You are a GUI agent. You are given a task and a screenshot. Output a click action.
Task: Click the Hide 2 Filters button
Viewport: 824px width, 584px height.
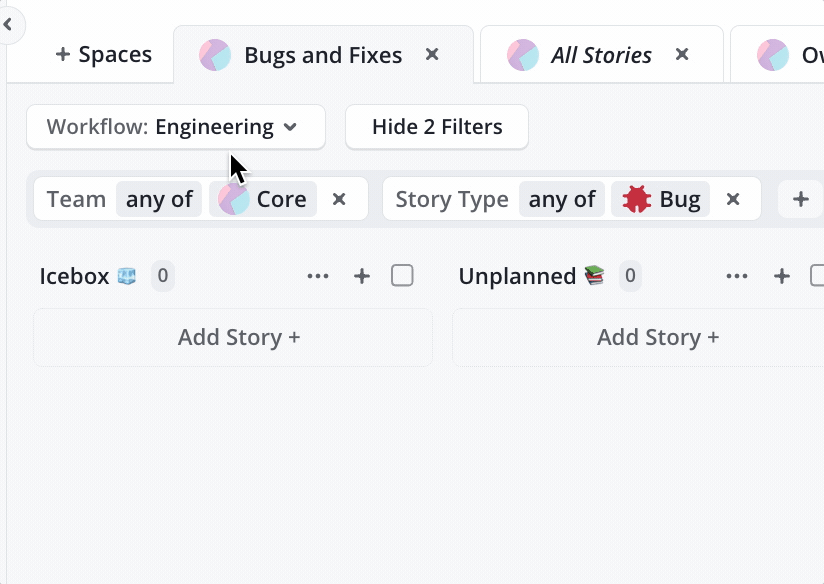tap(437, 127)
